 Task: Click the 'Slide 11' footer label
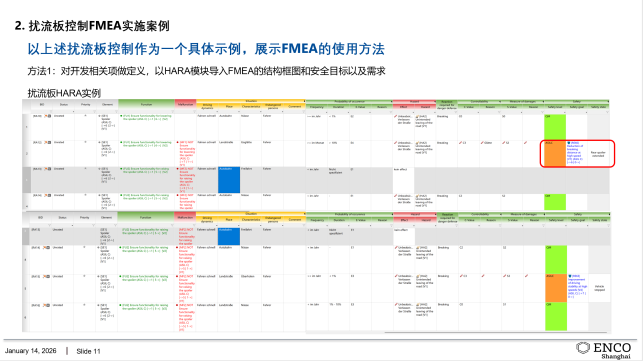tap(88, 351)
